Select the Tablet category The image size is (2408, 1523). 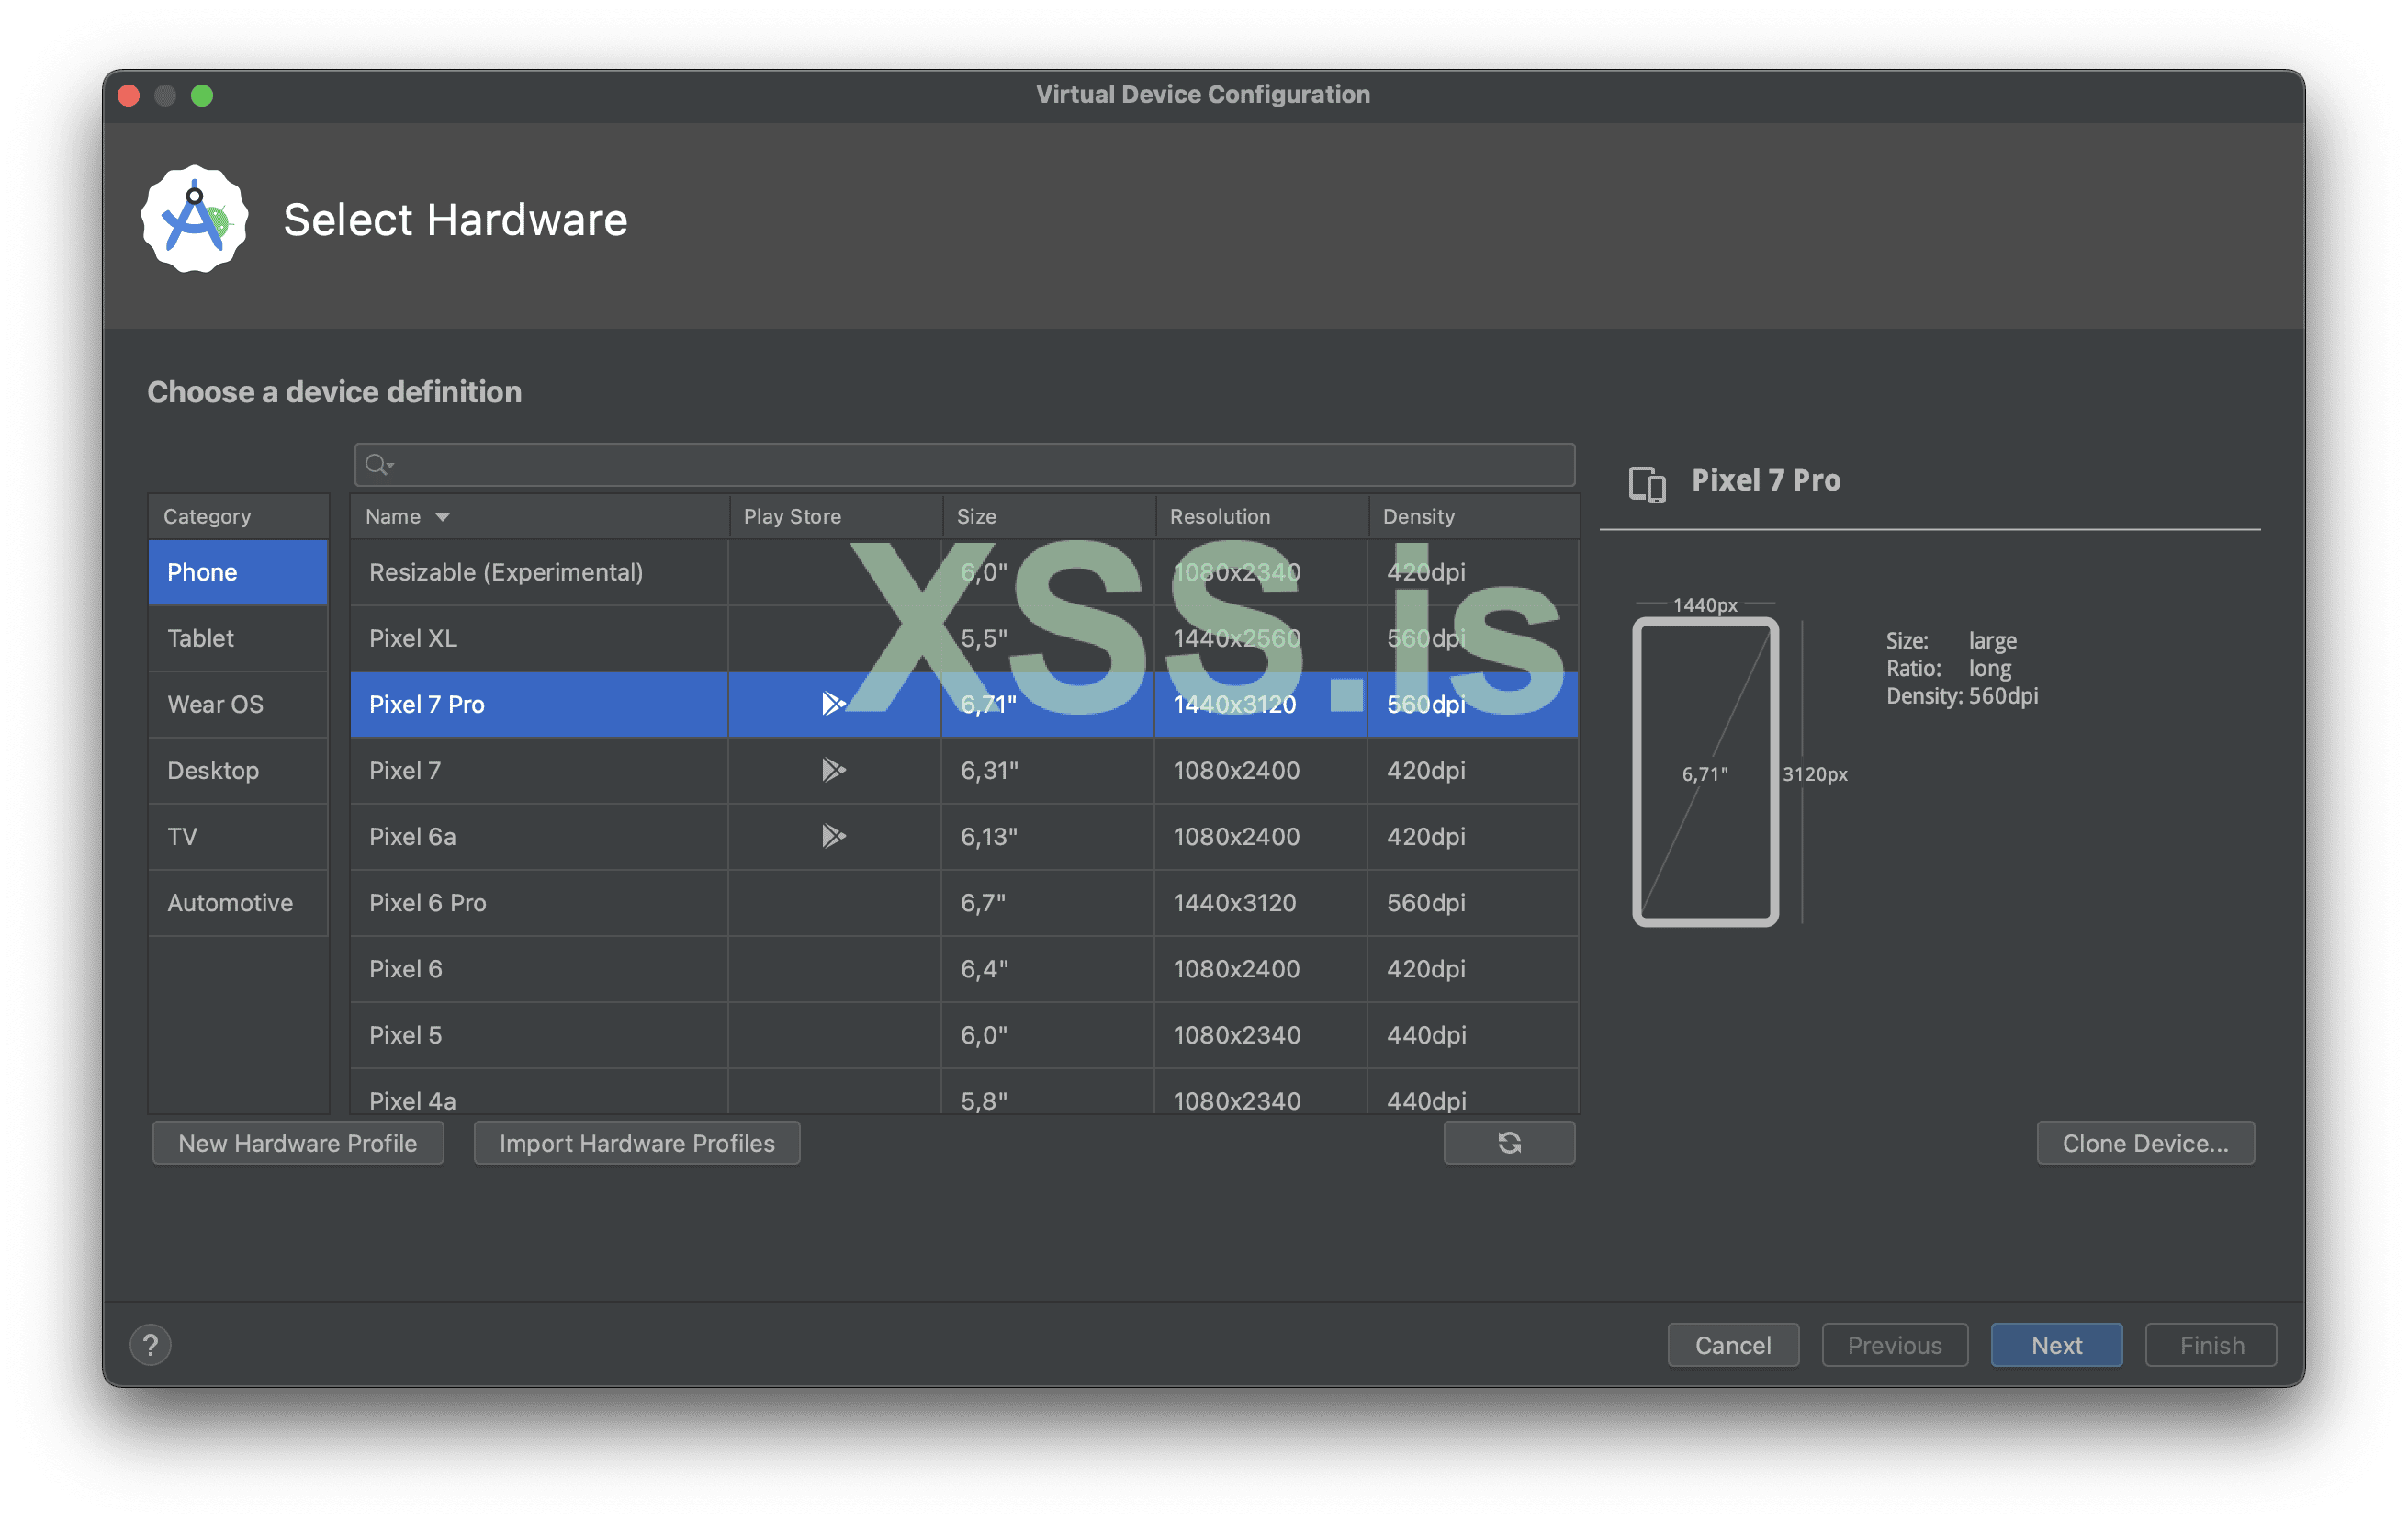(x=201, y=638)
